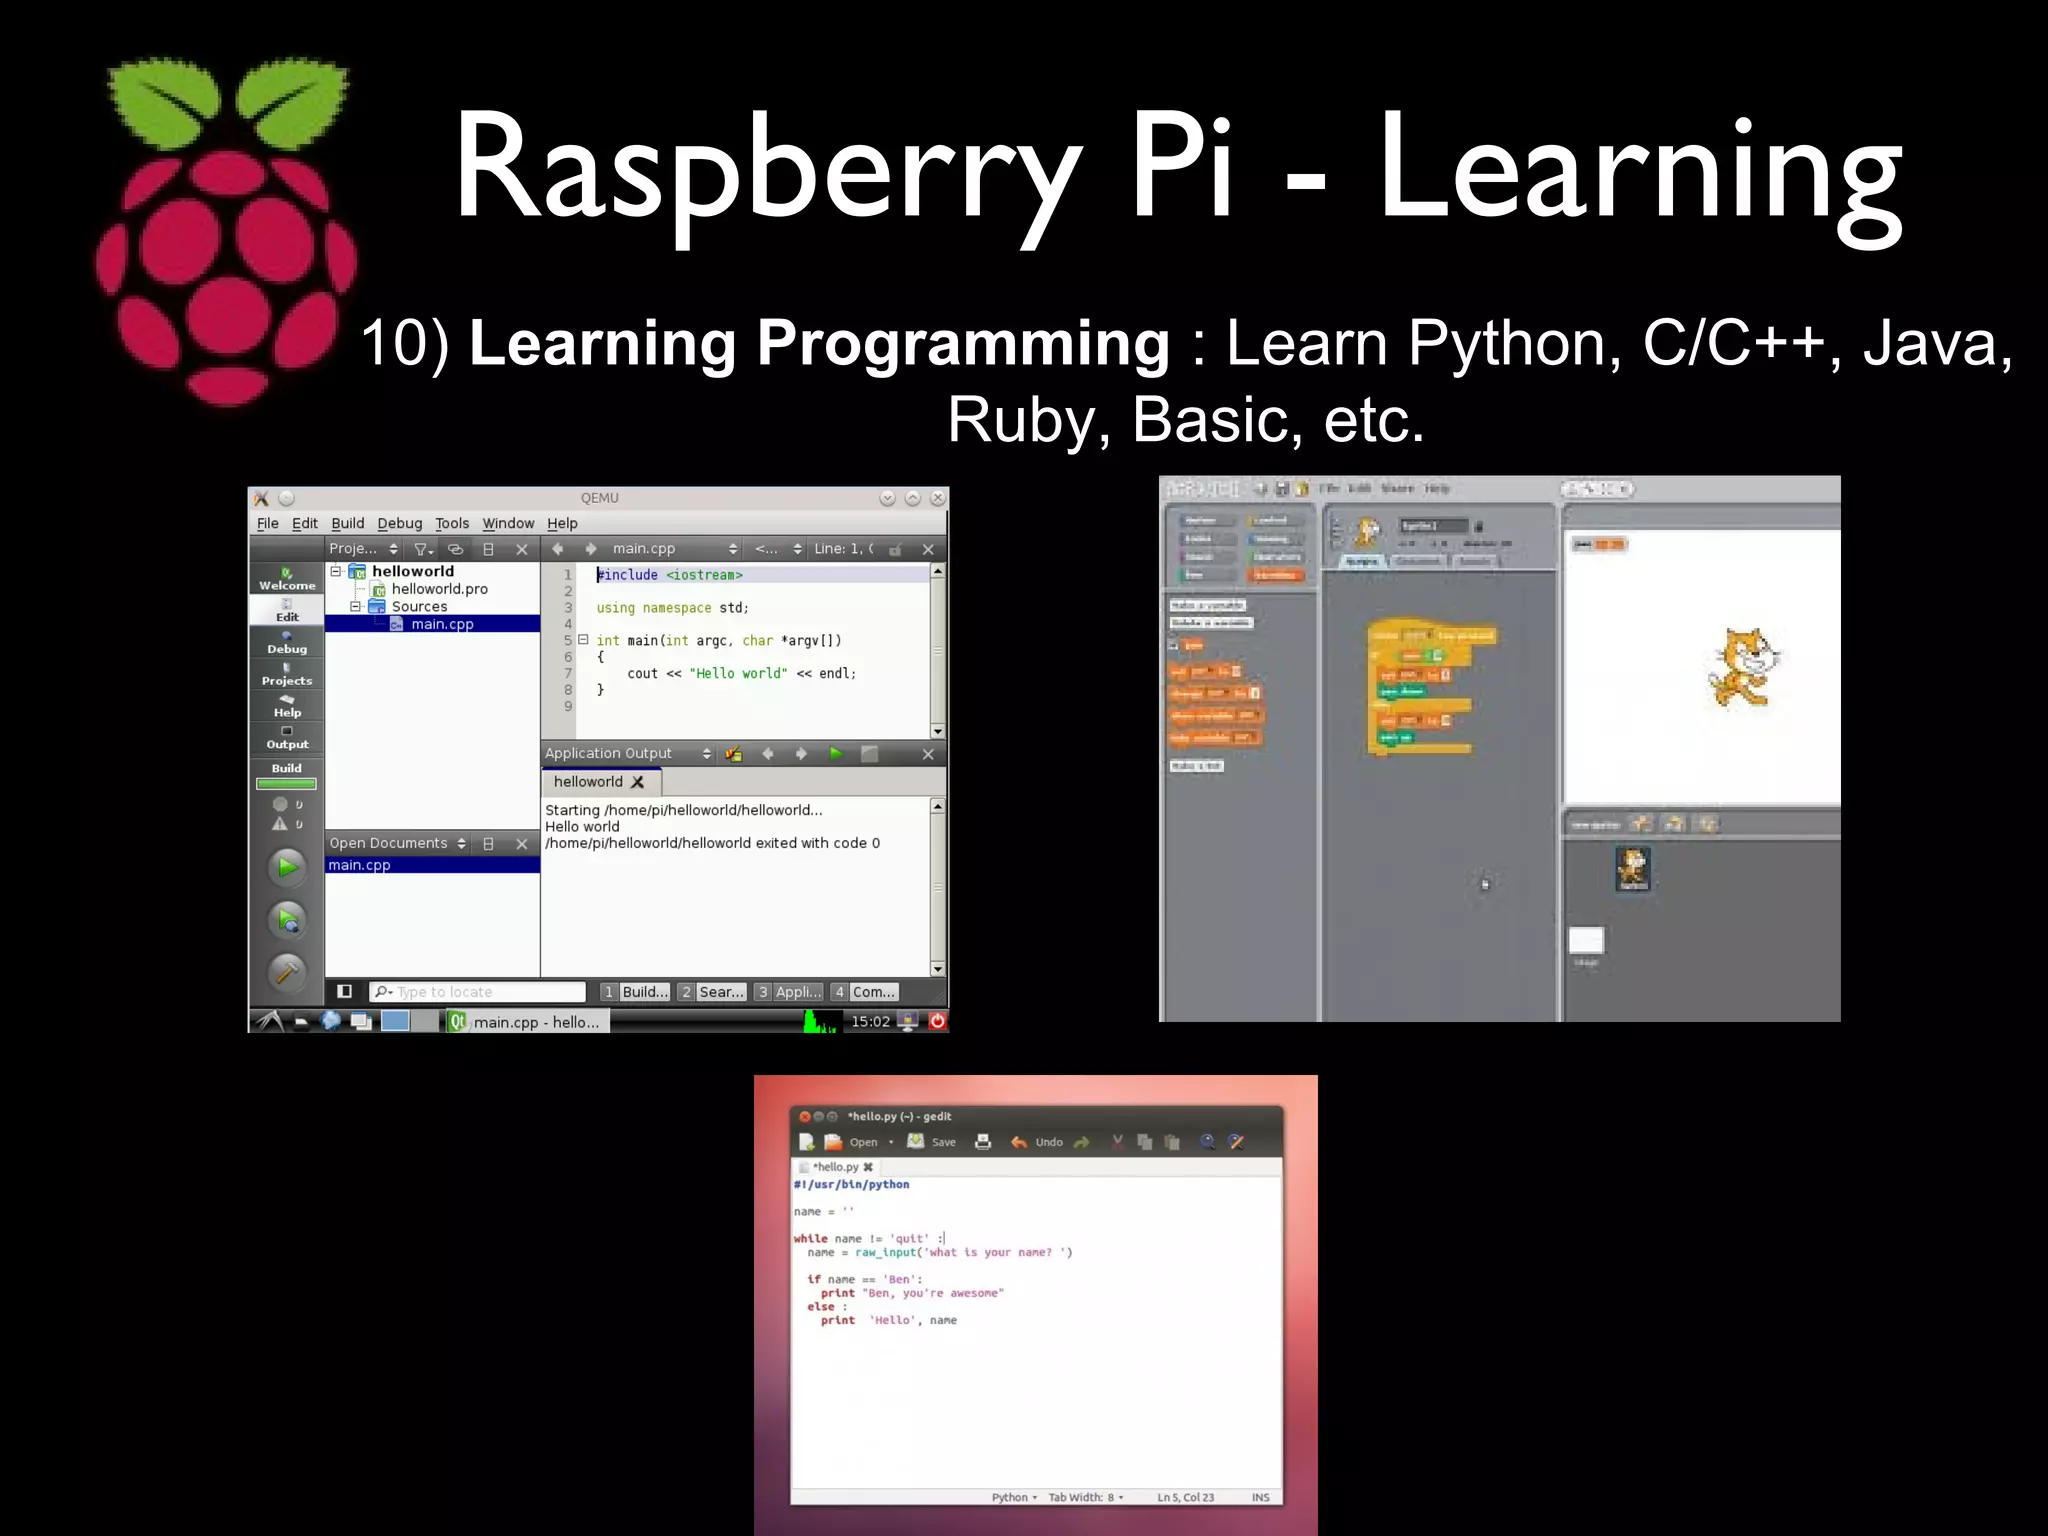Open the symbol selector dropdown in editor toolbar
This screenshot has height=1536, width=2048.
[778, 549]
